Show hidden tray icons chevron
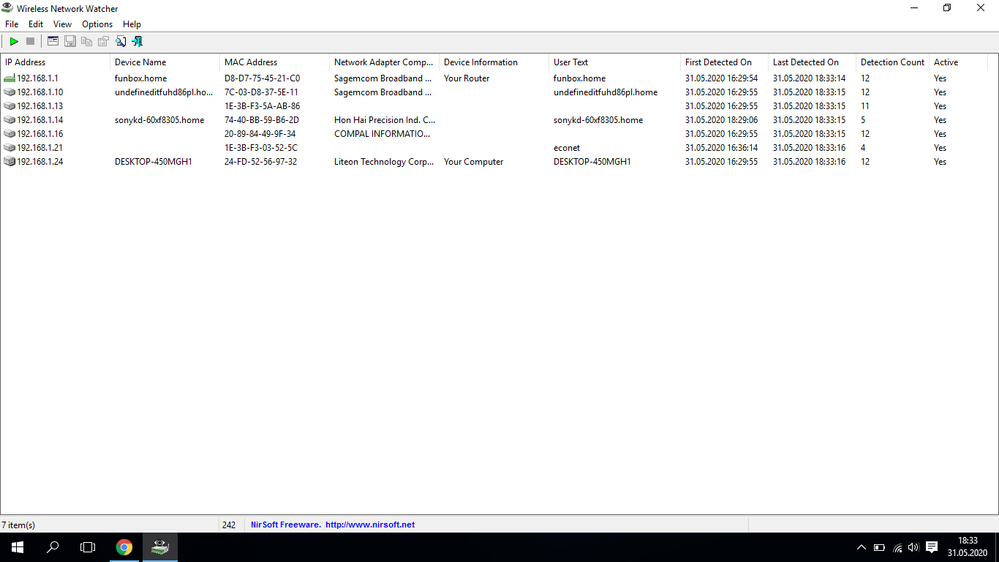Image resolution: width=999 pixels, height=562 pixels. [861, 547]
